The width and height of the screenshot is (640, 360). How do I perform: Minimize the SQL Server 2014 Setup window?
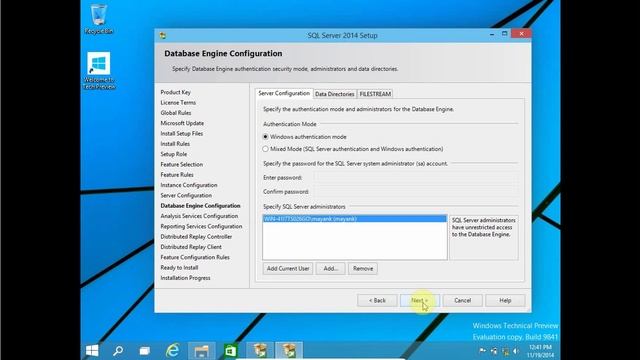pos(492,34)
